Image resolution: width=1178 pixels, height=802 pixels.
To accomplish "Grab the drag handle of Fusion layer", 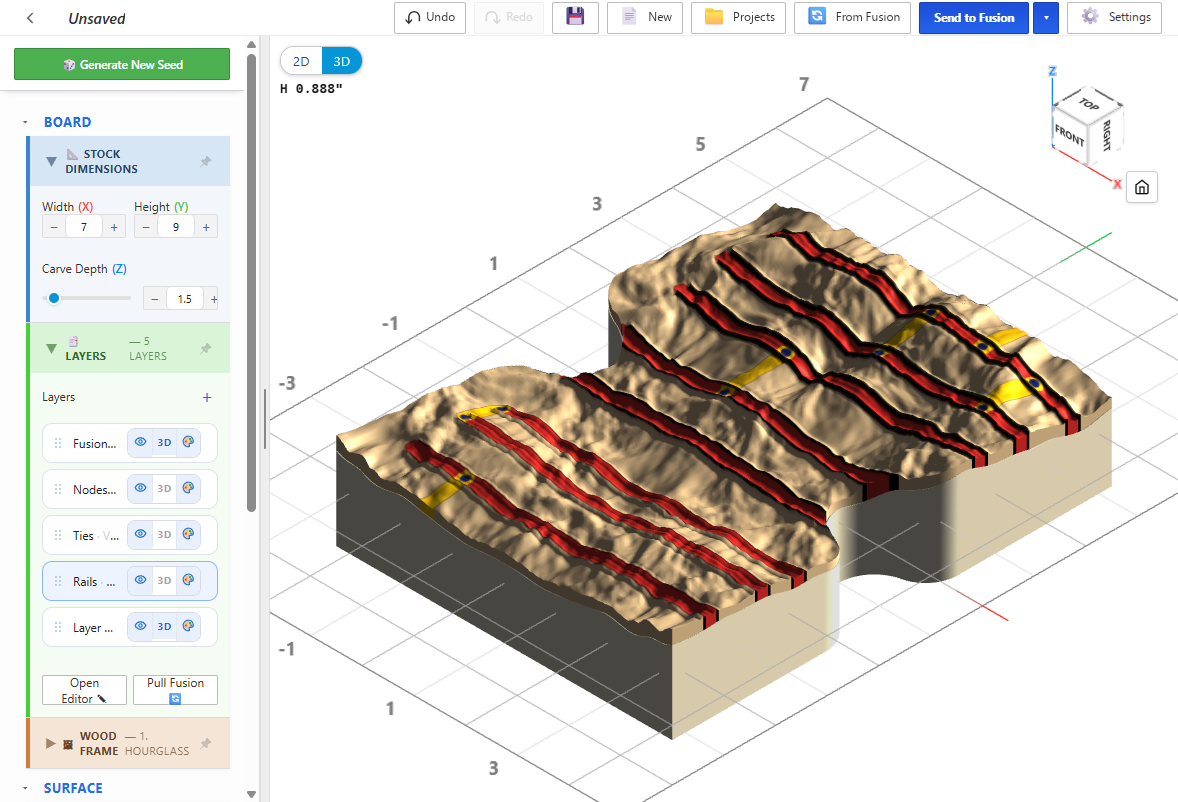I will [58, 443].
